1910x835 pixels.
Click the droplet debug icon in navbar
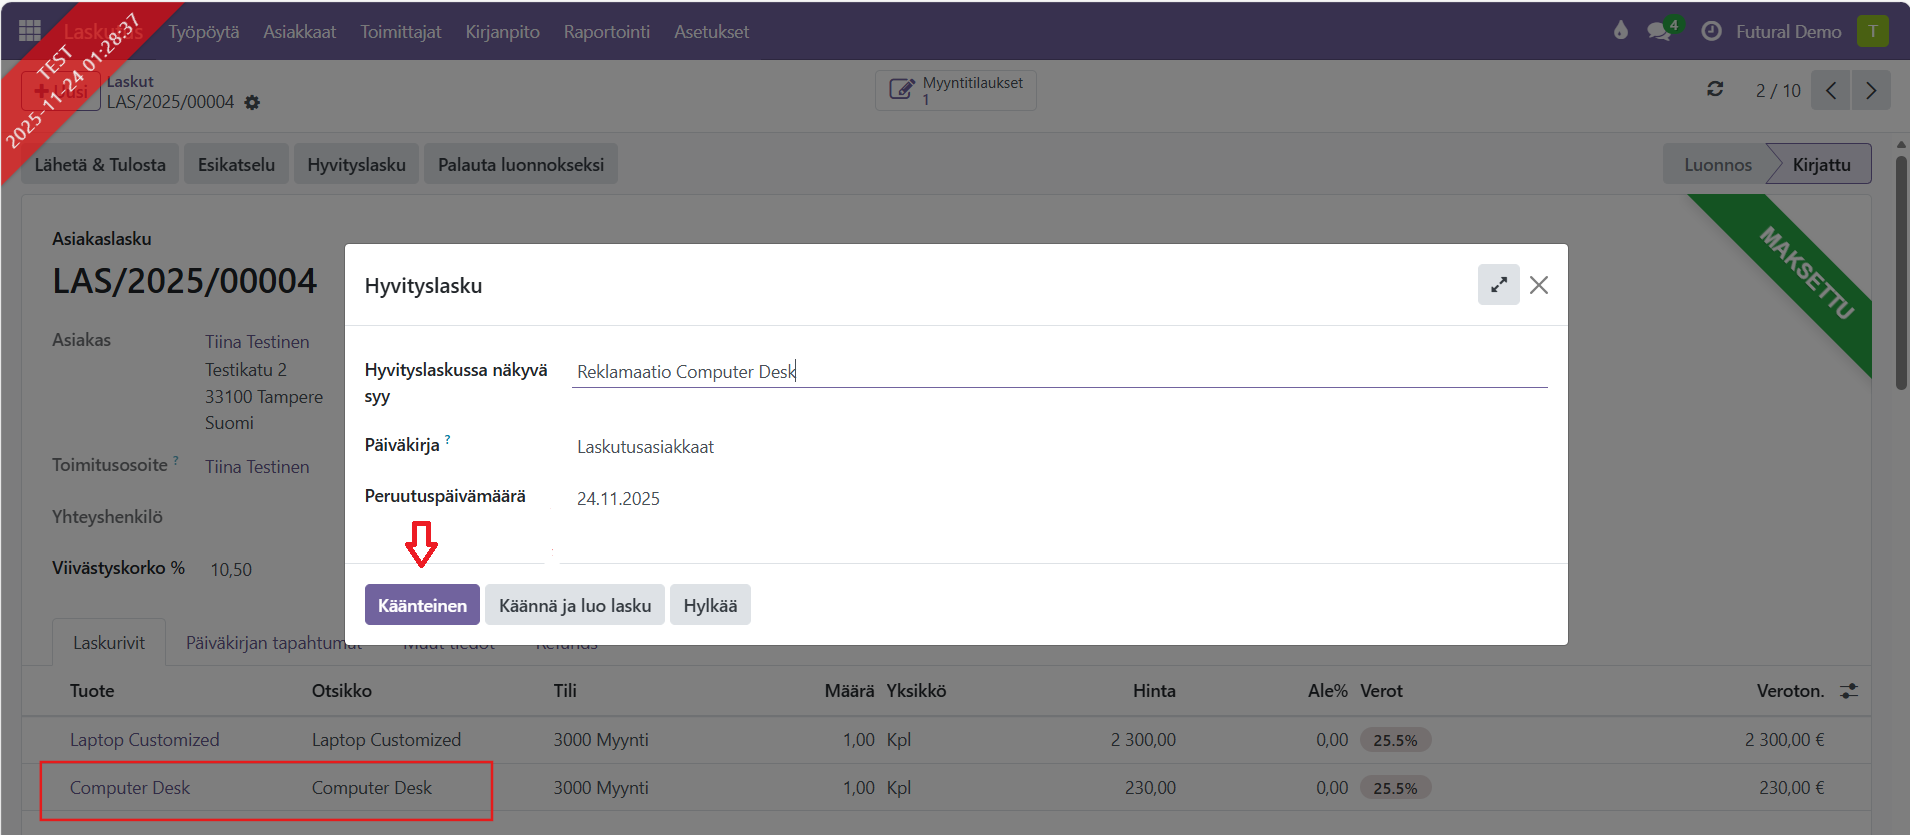click(1620, 31)
